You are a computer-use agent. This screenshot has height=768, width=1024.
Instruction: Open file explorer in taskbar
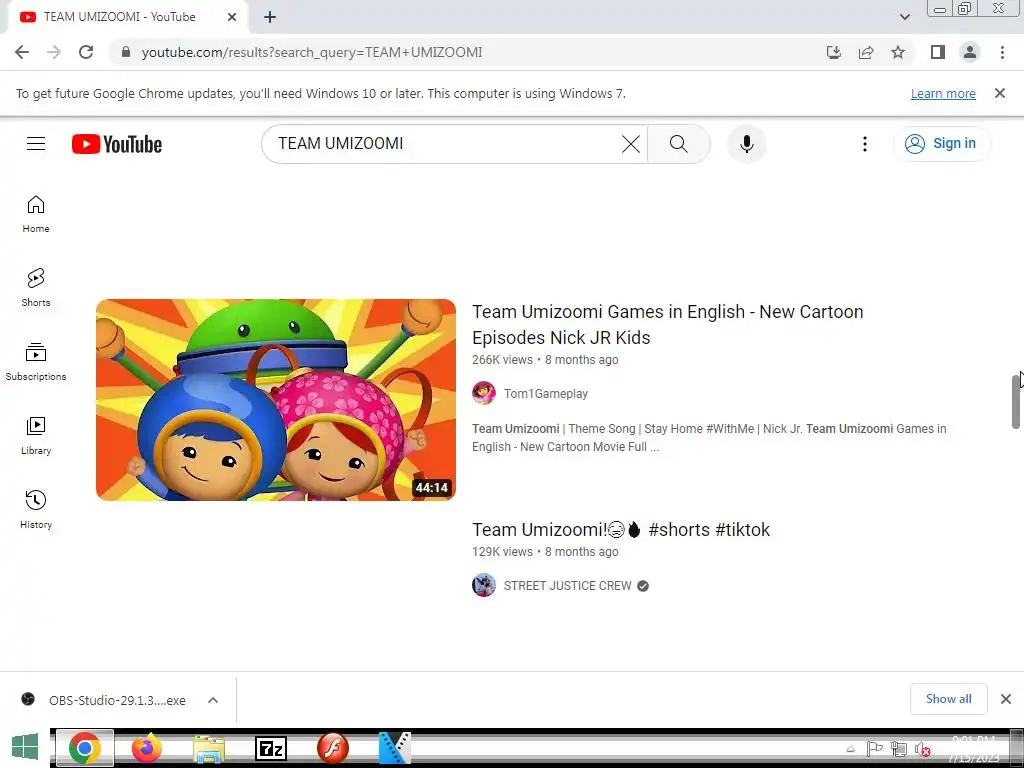pos(209,748)
